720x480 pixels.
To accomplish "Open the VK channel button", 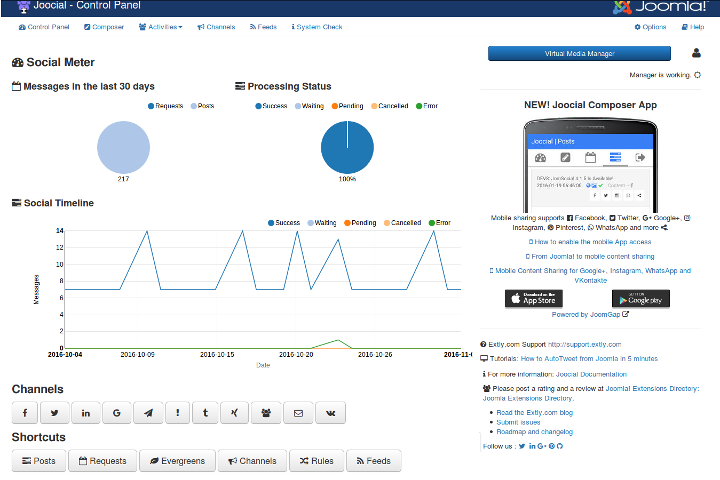I will click(331, 413).
